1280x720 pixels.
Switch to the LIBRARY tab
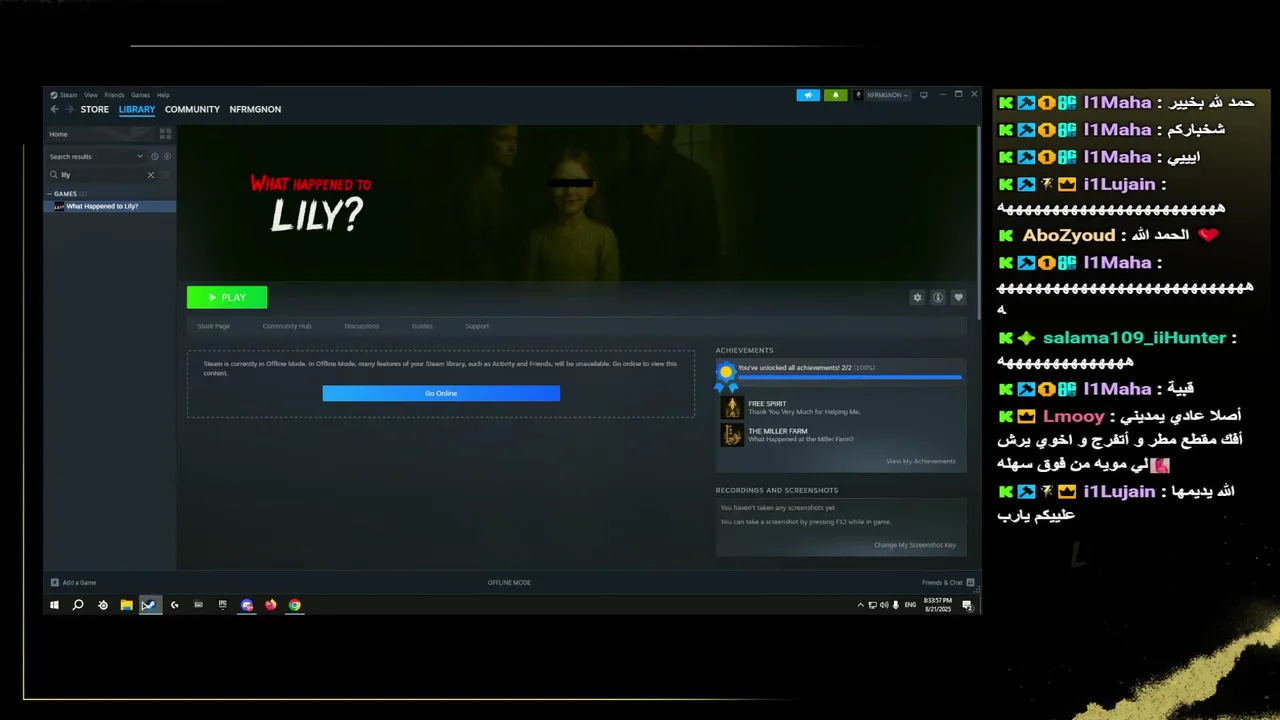pos(137,109)
